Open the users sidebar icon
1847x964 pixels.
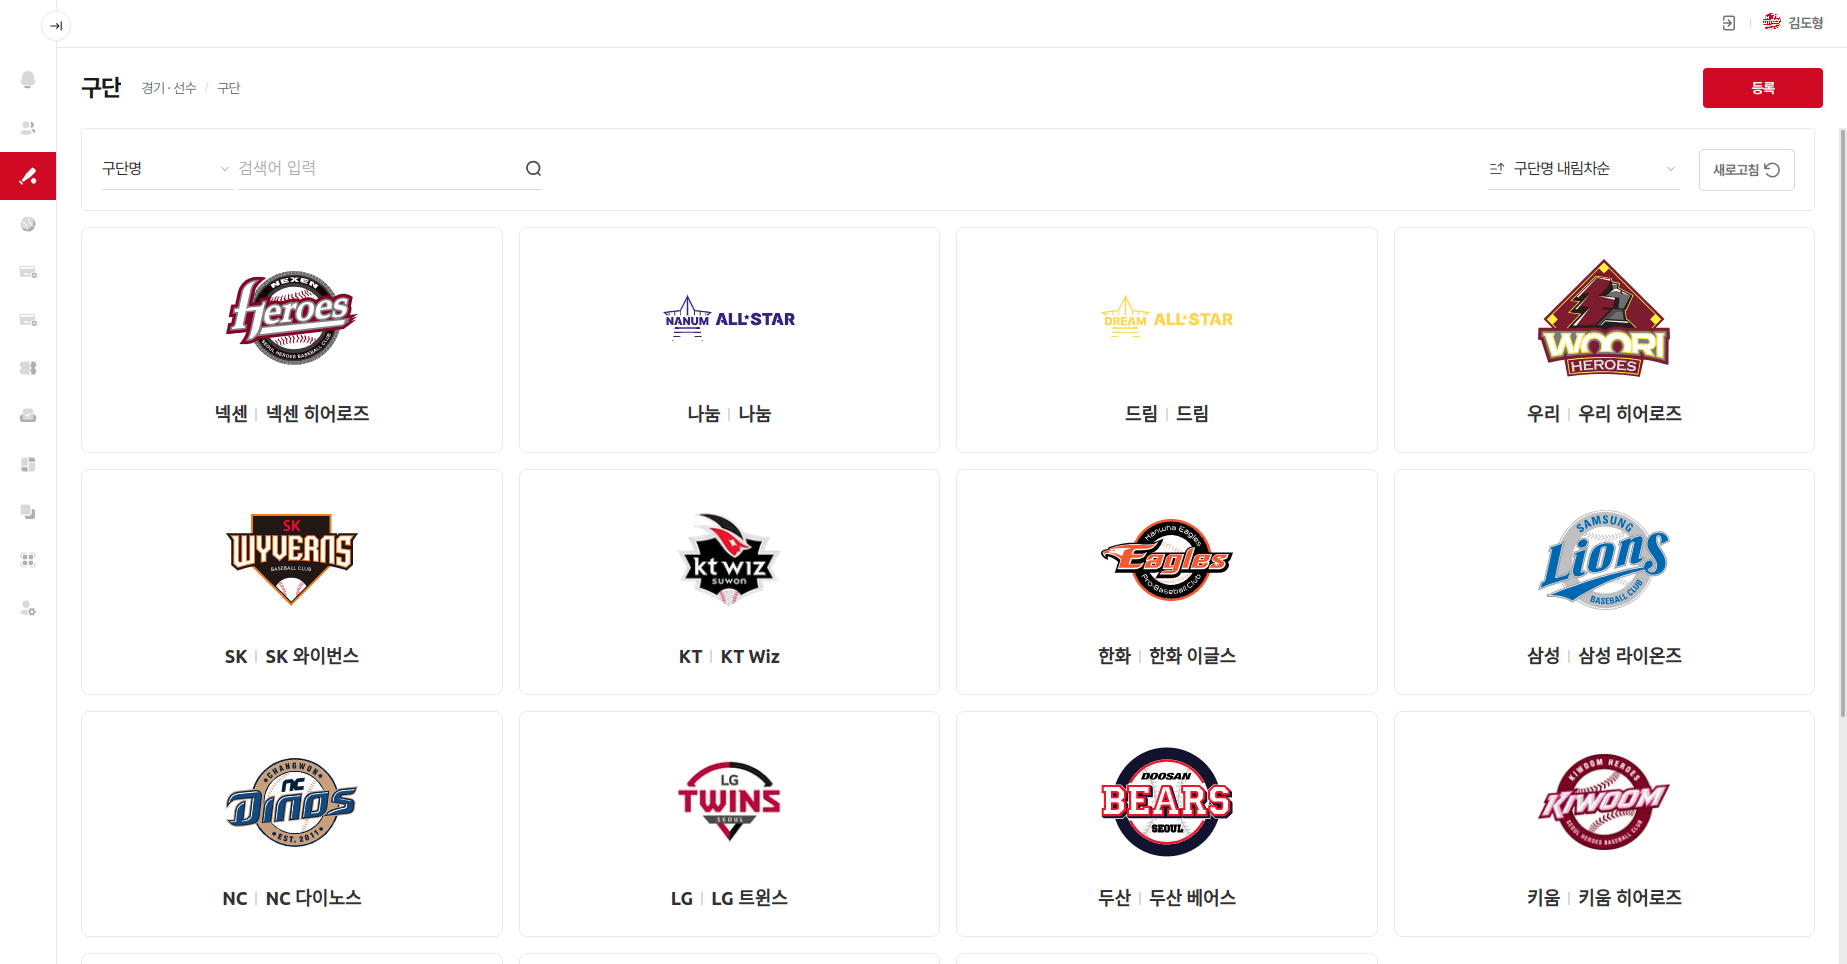[x=28, y=128]
